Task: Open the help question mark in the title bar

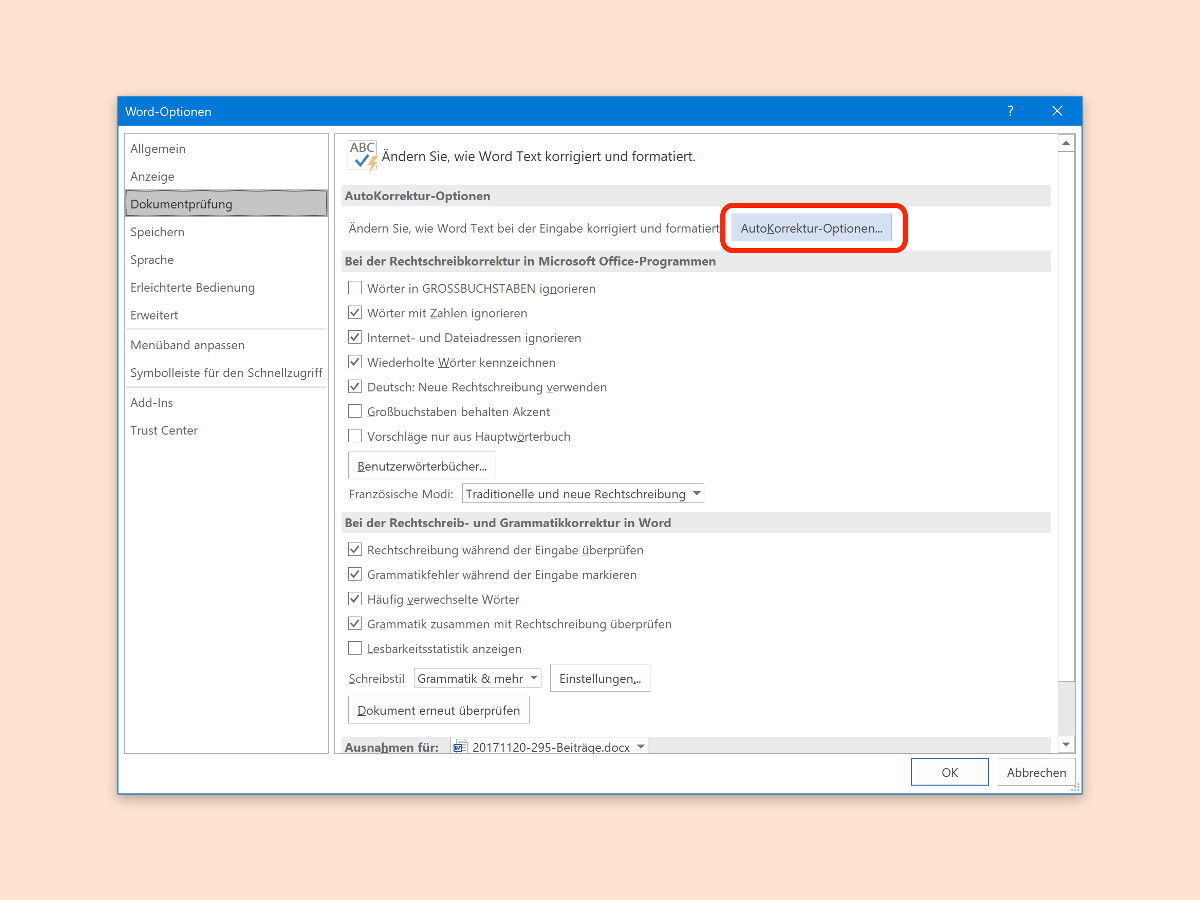Action: point(1010,111)
